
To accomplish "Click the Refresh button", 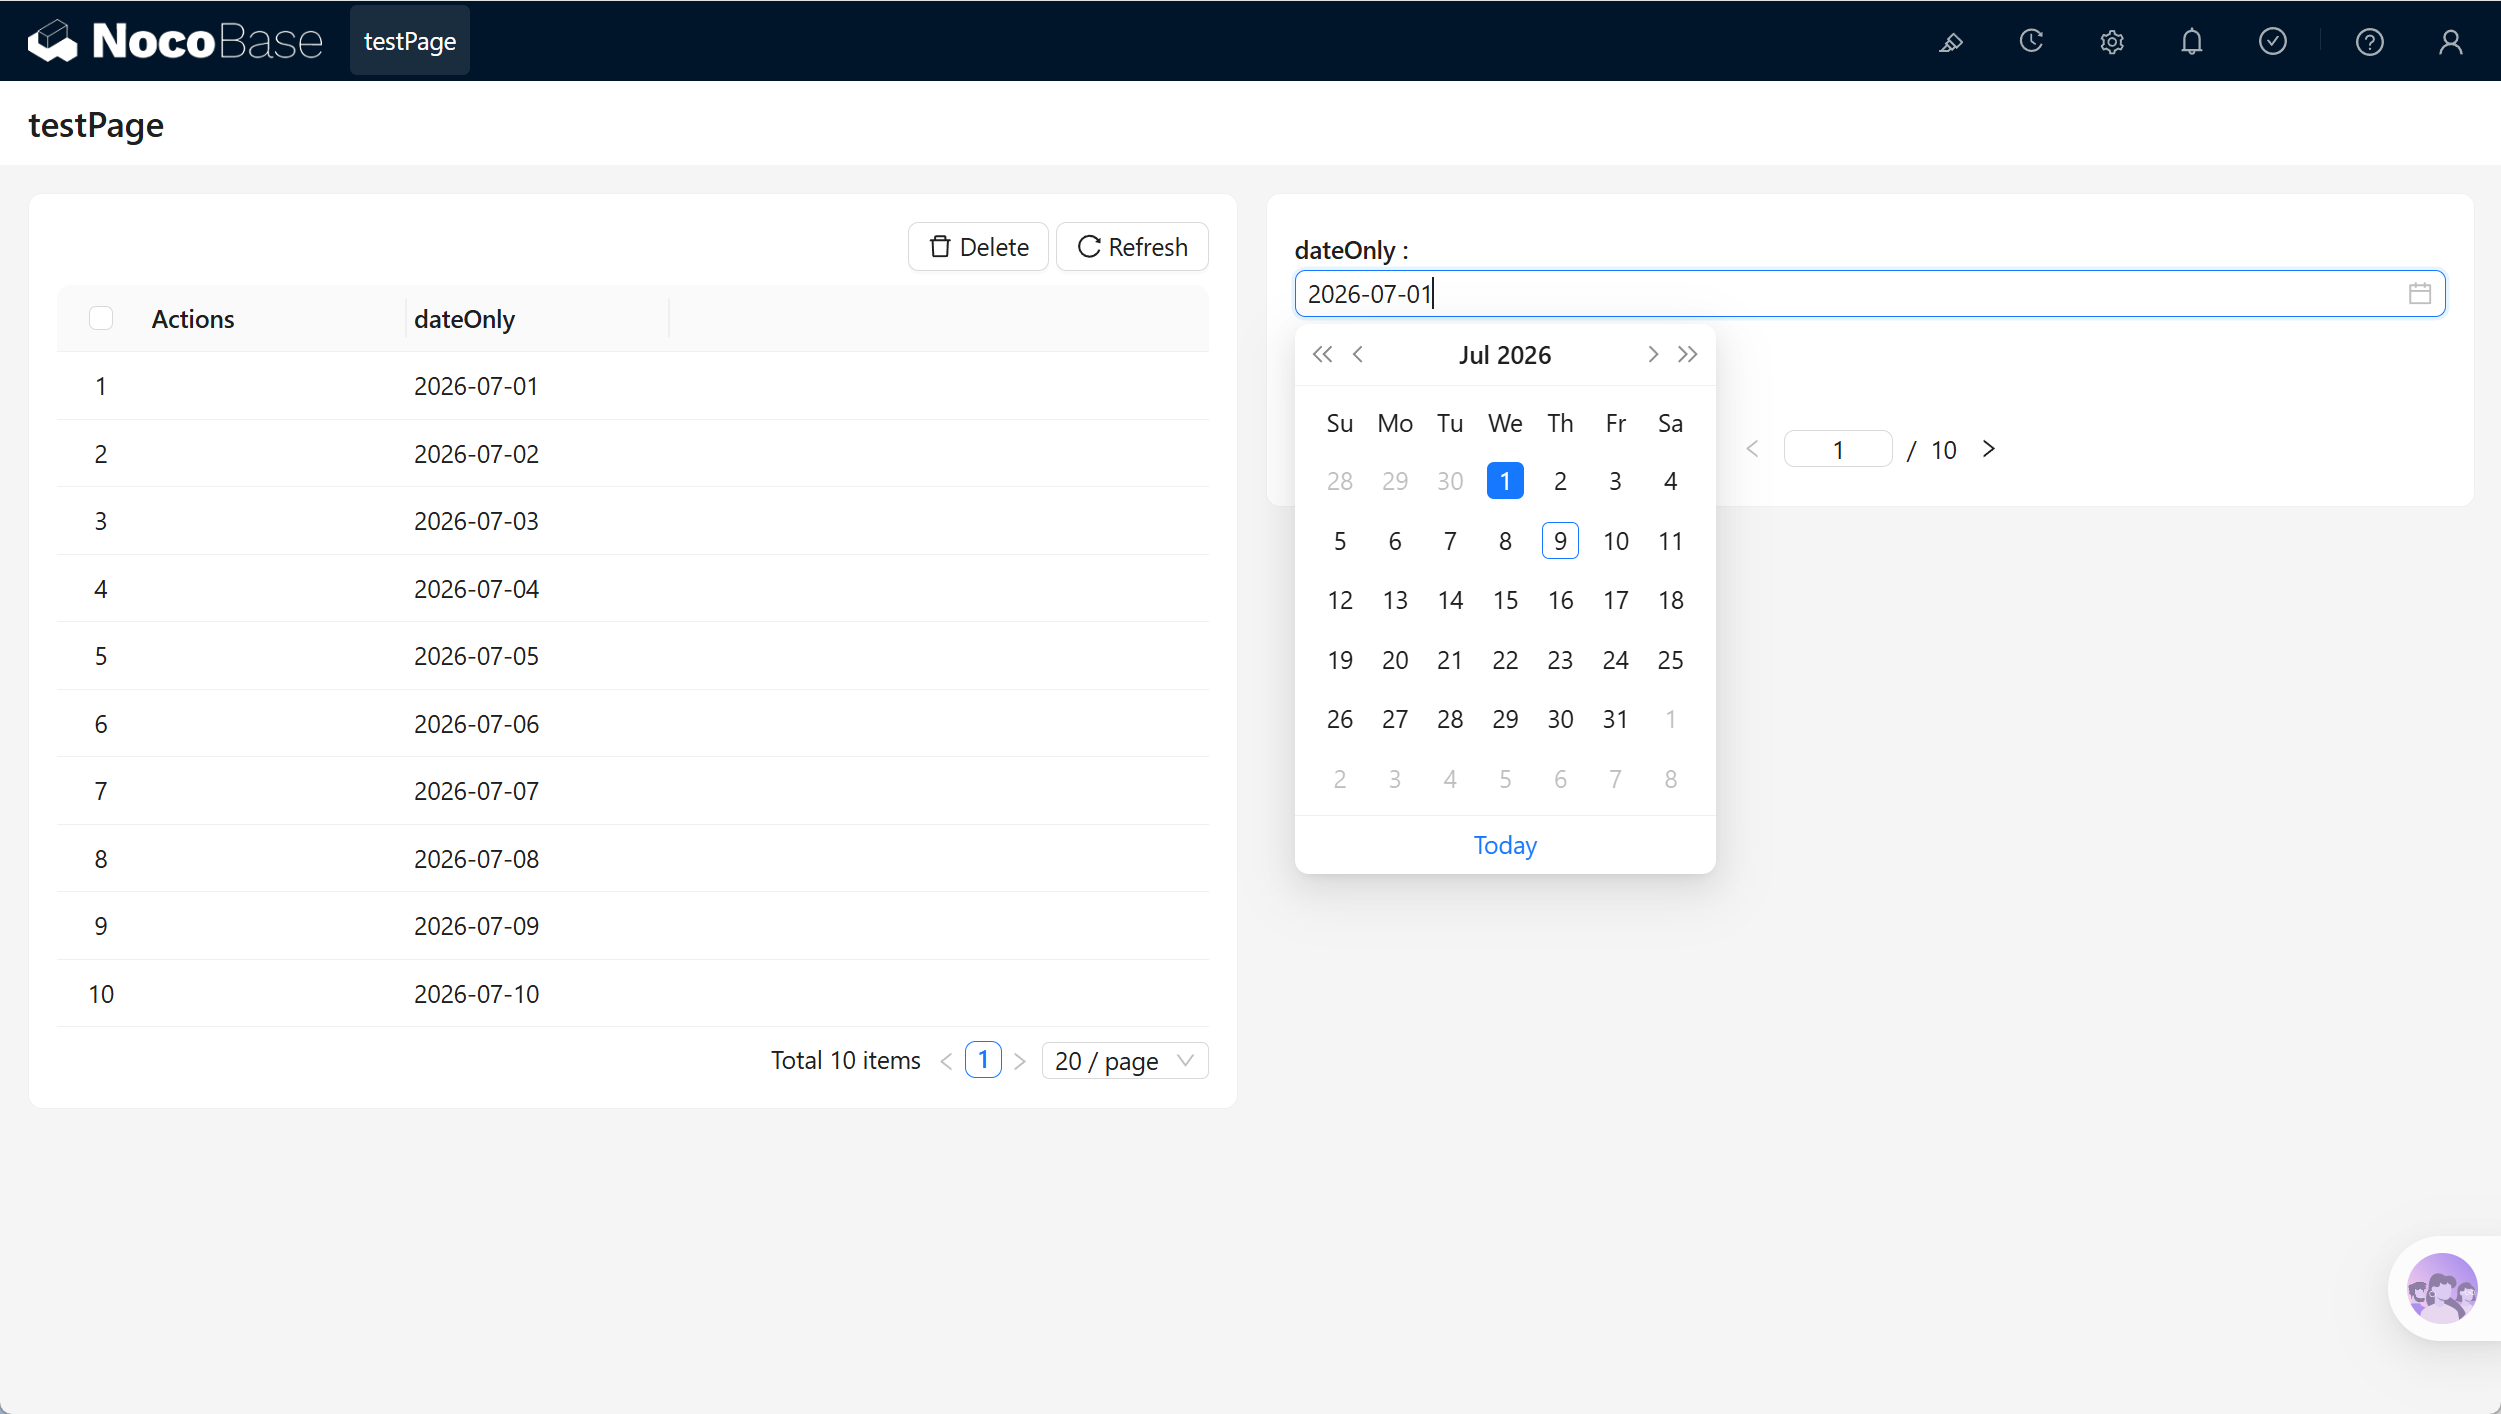I will point(1132,247).
